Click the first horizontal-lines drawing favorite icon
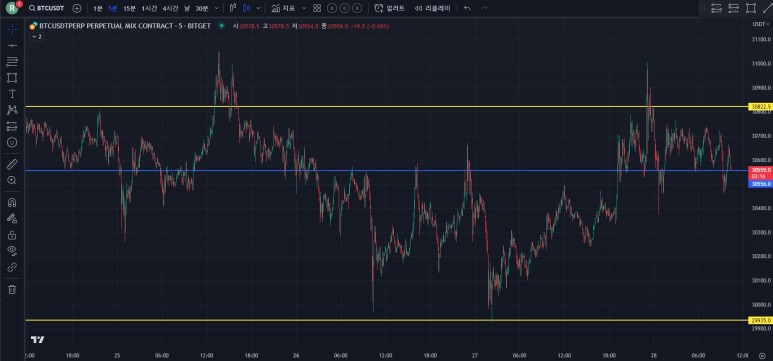This screenshot has width=773, height=361. click(716, 8)
